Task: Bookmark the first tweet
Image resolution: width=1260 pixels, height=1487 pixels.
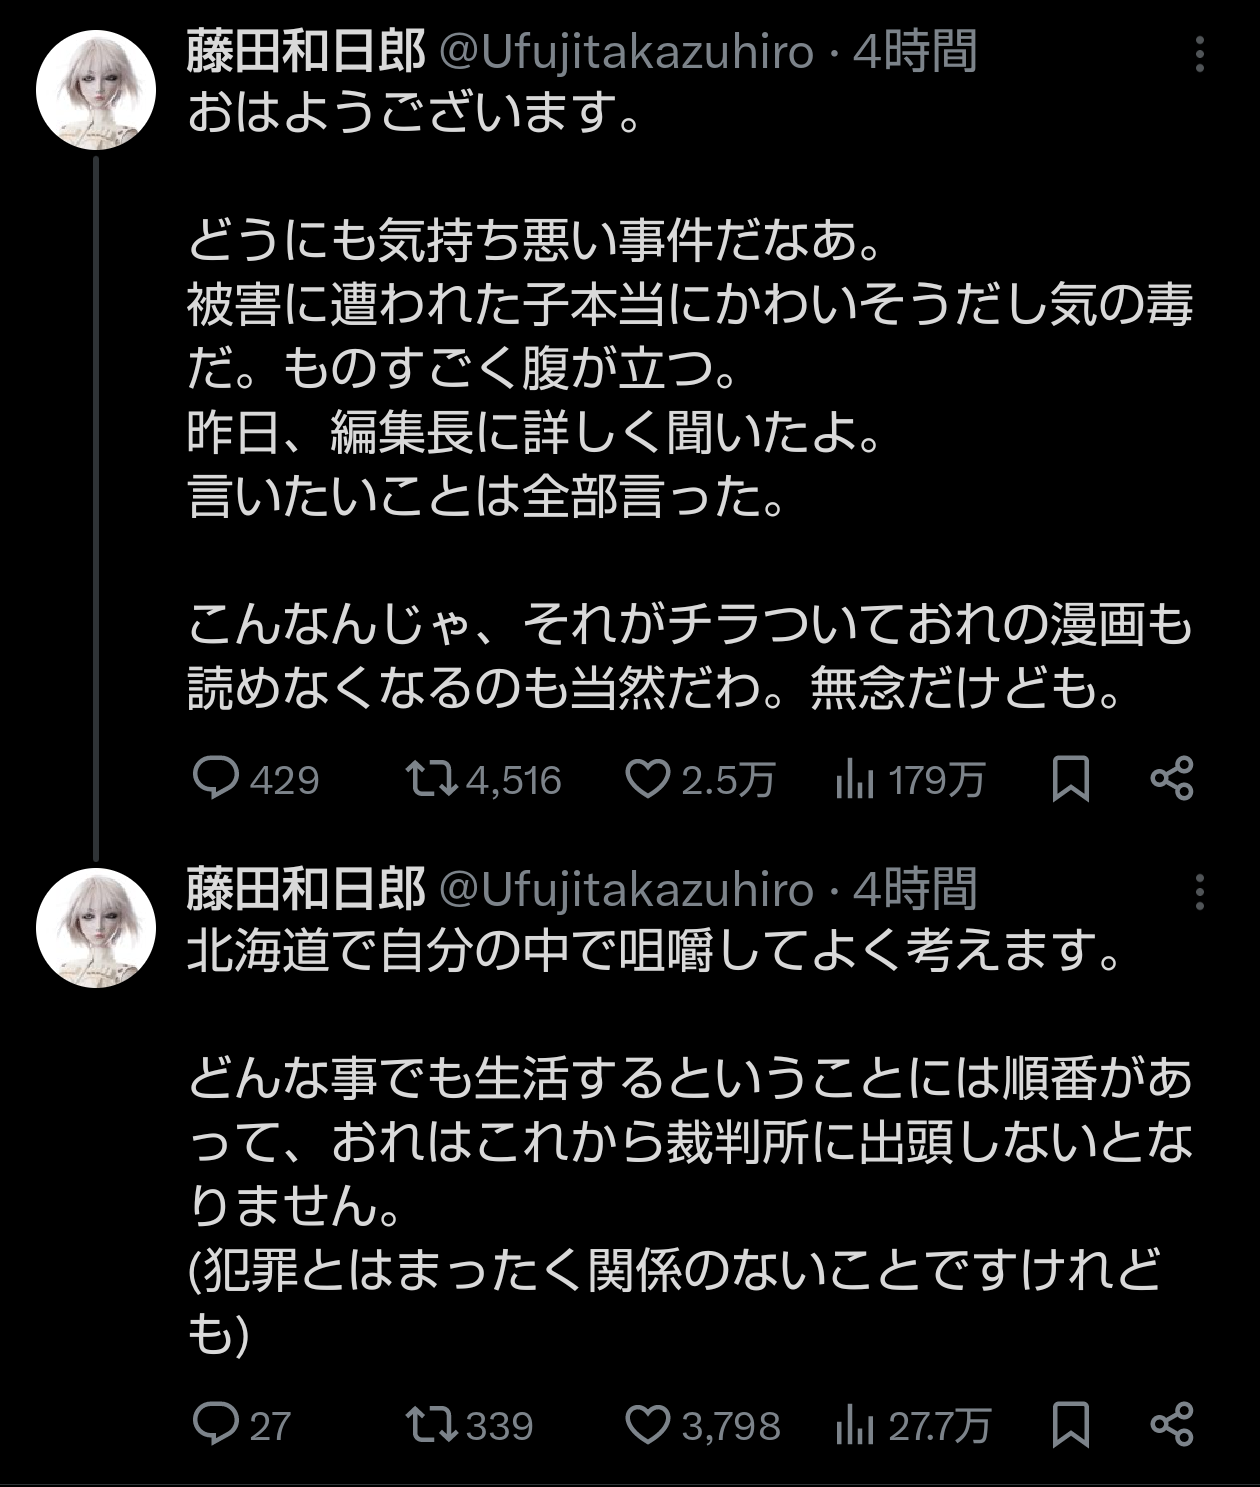Action: tap(1071, 779)
